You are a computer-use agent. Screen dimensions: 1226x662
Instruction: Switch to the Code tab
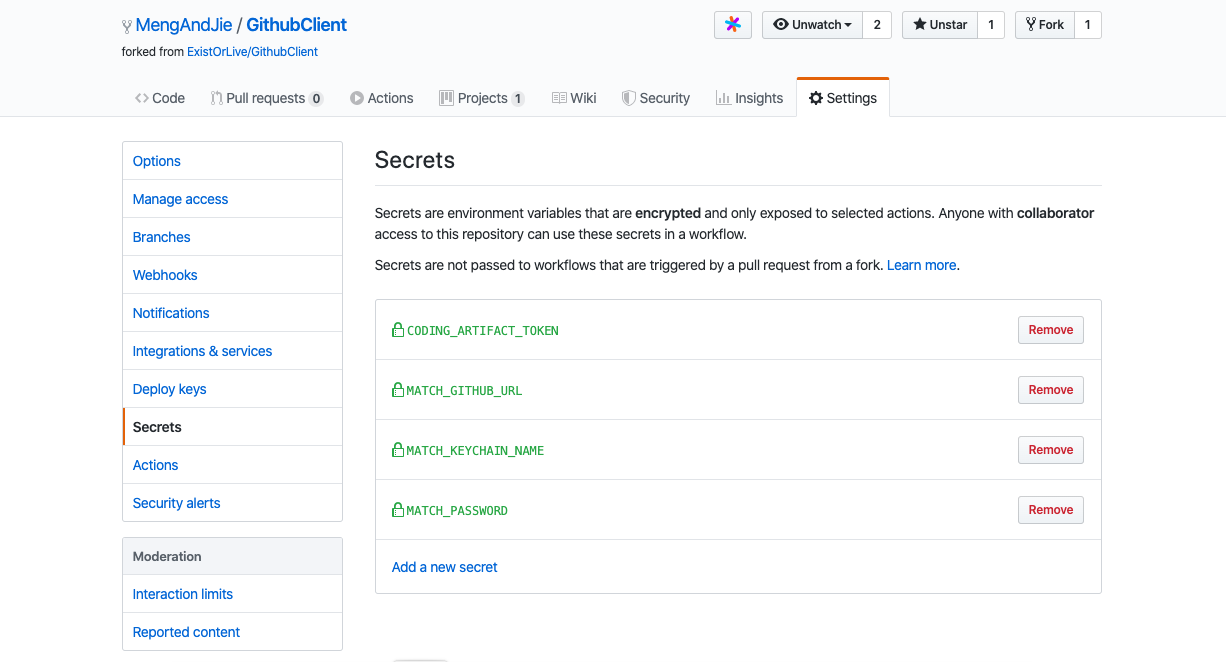pos(160,98)
